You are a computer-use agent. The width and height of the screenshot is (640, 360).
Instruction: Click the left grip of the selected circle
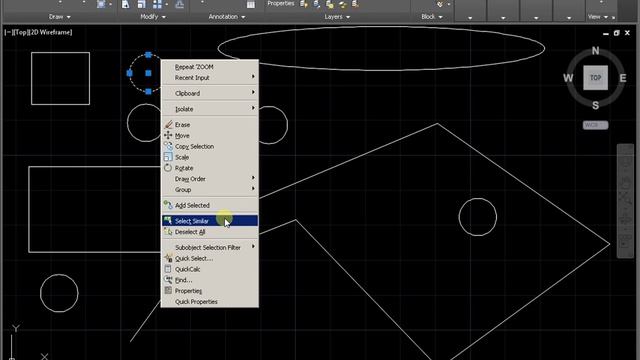coord(130,73)
